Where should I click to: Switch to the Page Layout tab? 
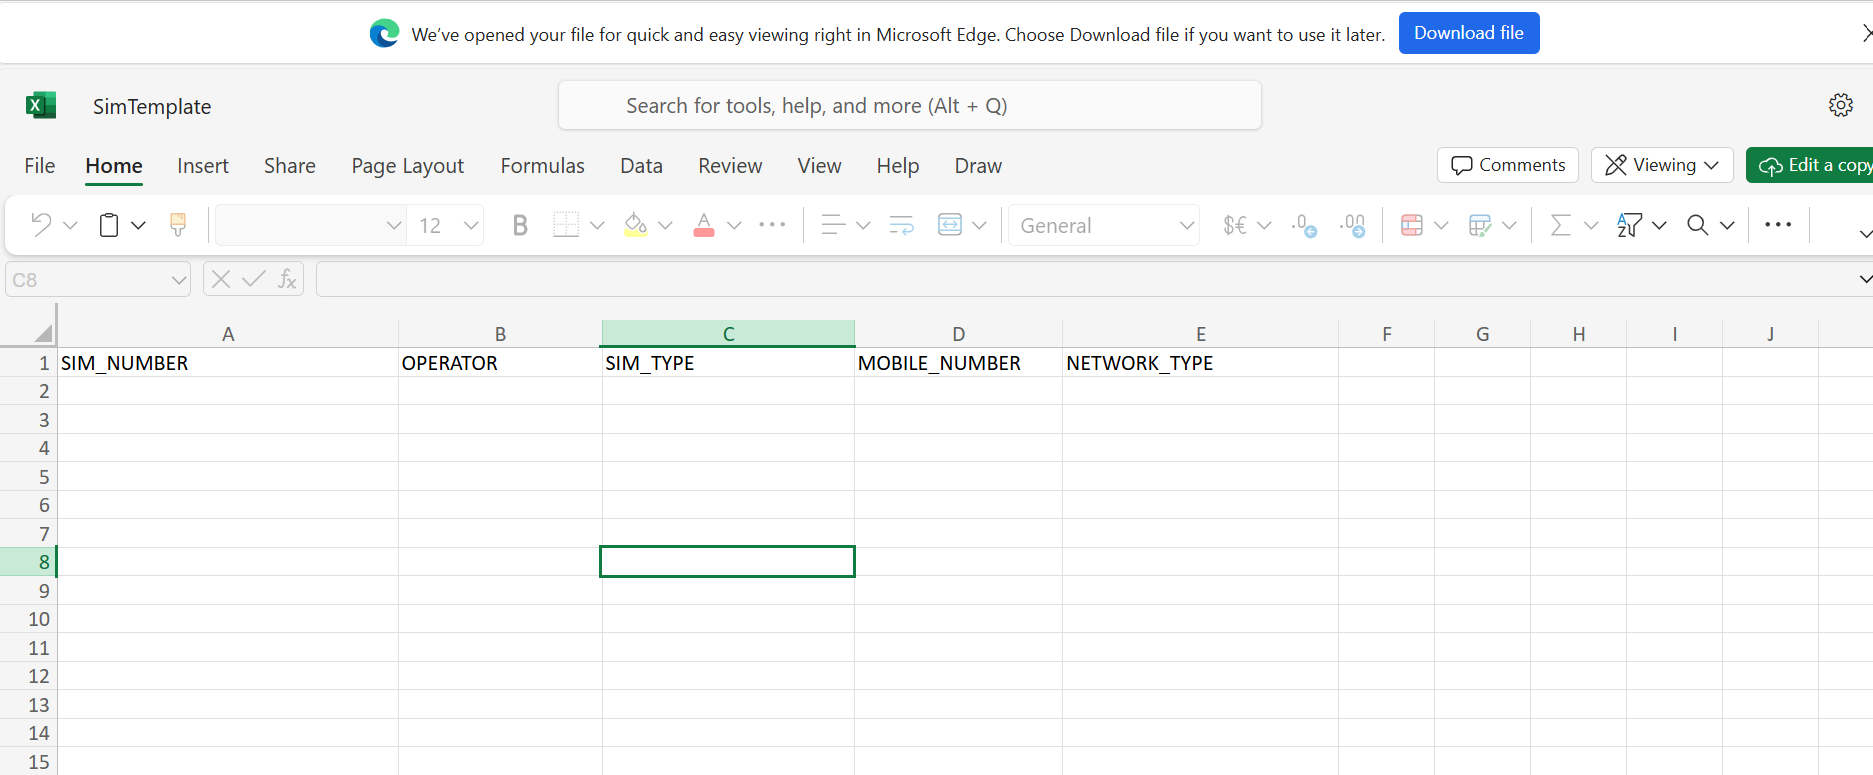[407, 166]
